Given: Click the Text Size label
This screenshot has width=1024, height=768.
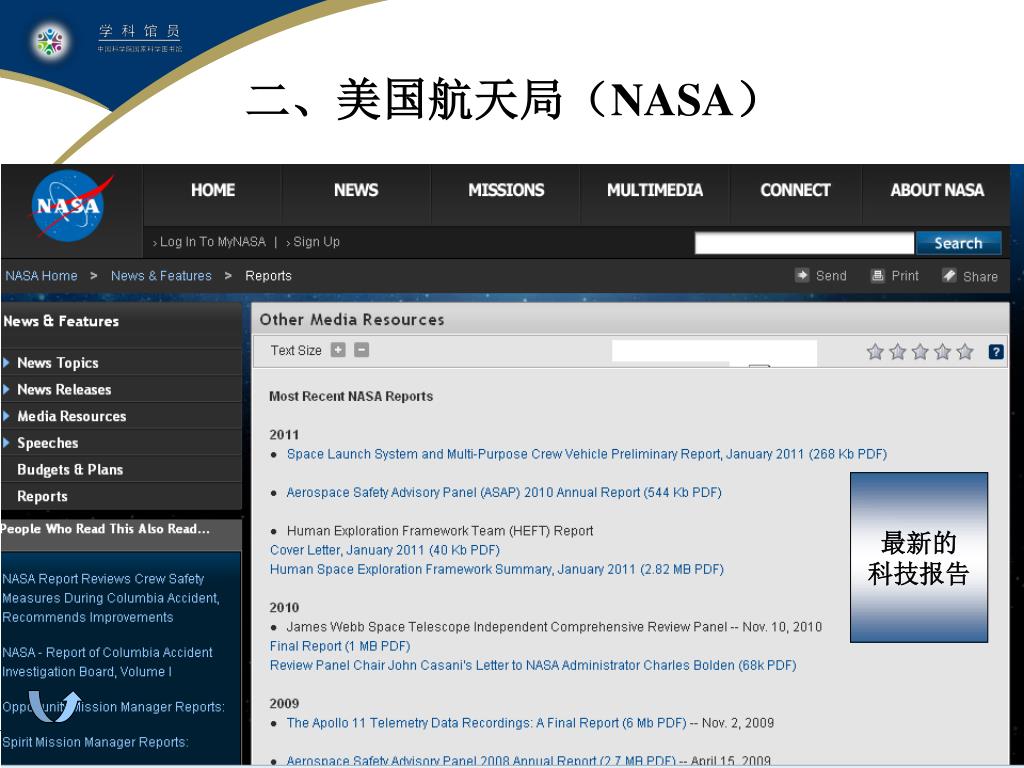Looking at the screenshot, I should [296, 351].
